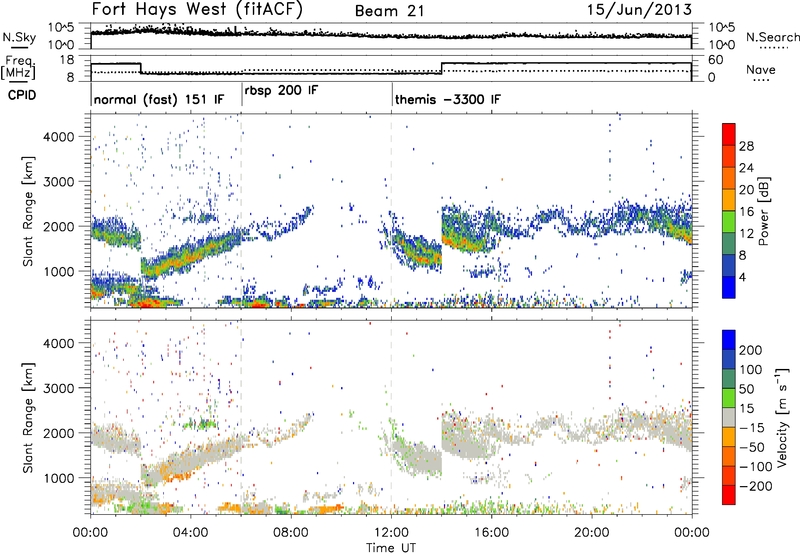Image resolution: width=800 pixels, height=554 pixels.
Task: Click the date '15/Jun/2013'
Action: (639, 10)
